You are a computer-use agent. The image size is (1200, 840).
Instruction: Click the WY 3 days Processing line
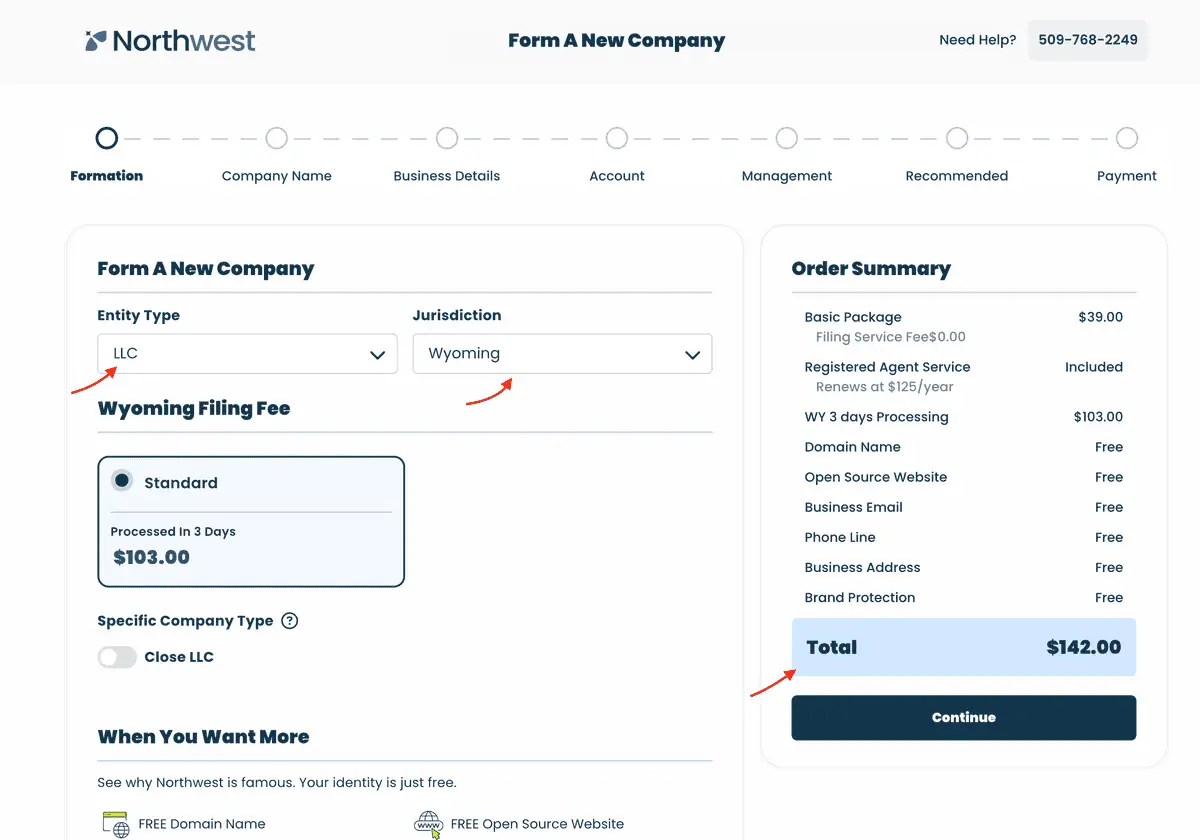pyautogui.click(x=964, y=417)
